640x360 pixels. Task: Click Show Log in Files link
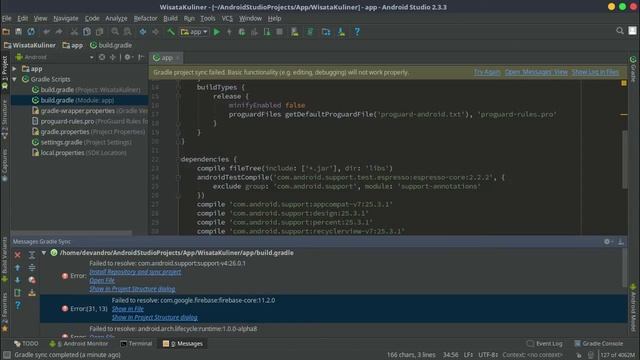[x=595, y=72]
